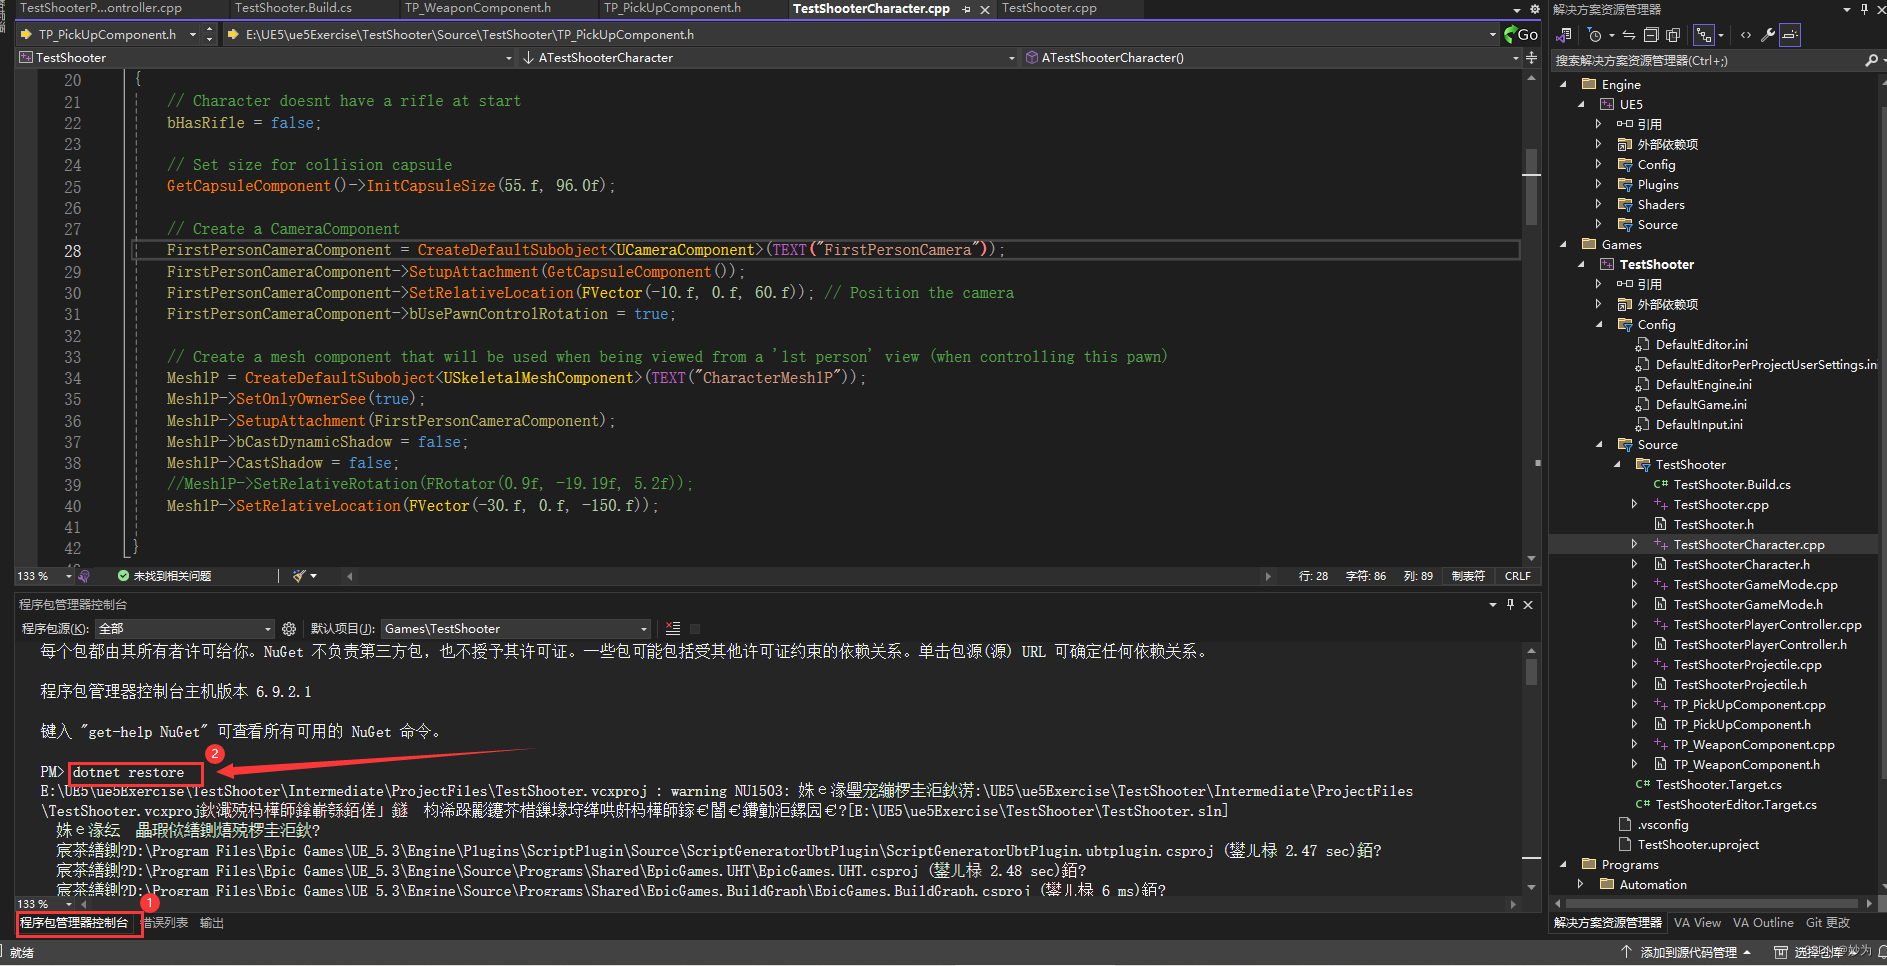
Task: Click Go button in navigation bar
Action: pos(1520,35)
